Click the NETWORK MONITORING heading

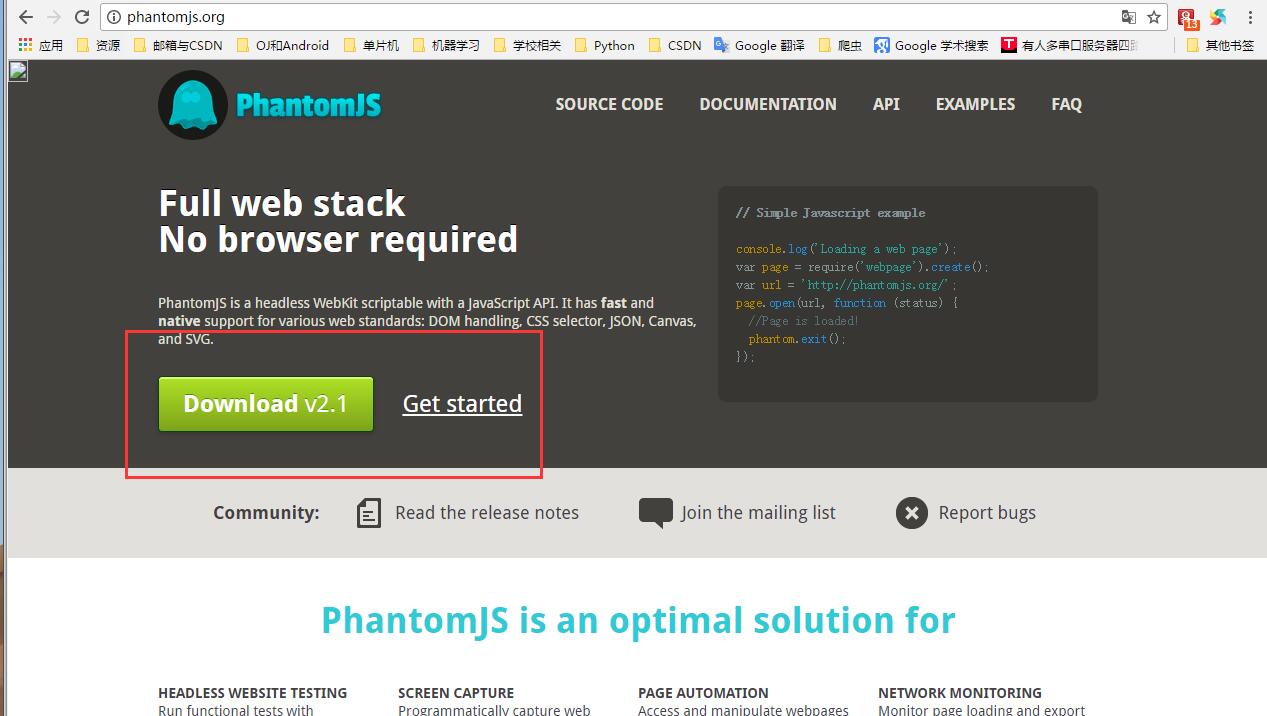click(960, 693)
